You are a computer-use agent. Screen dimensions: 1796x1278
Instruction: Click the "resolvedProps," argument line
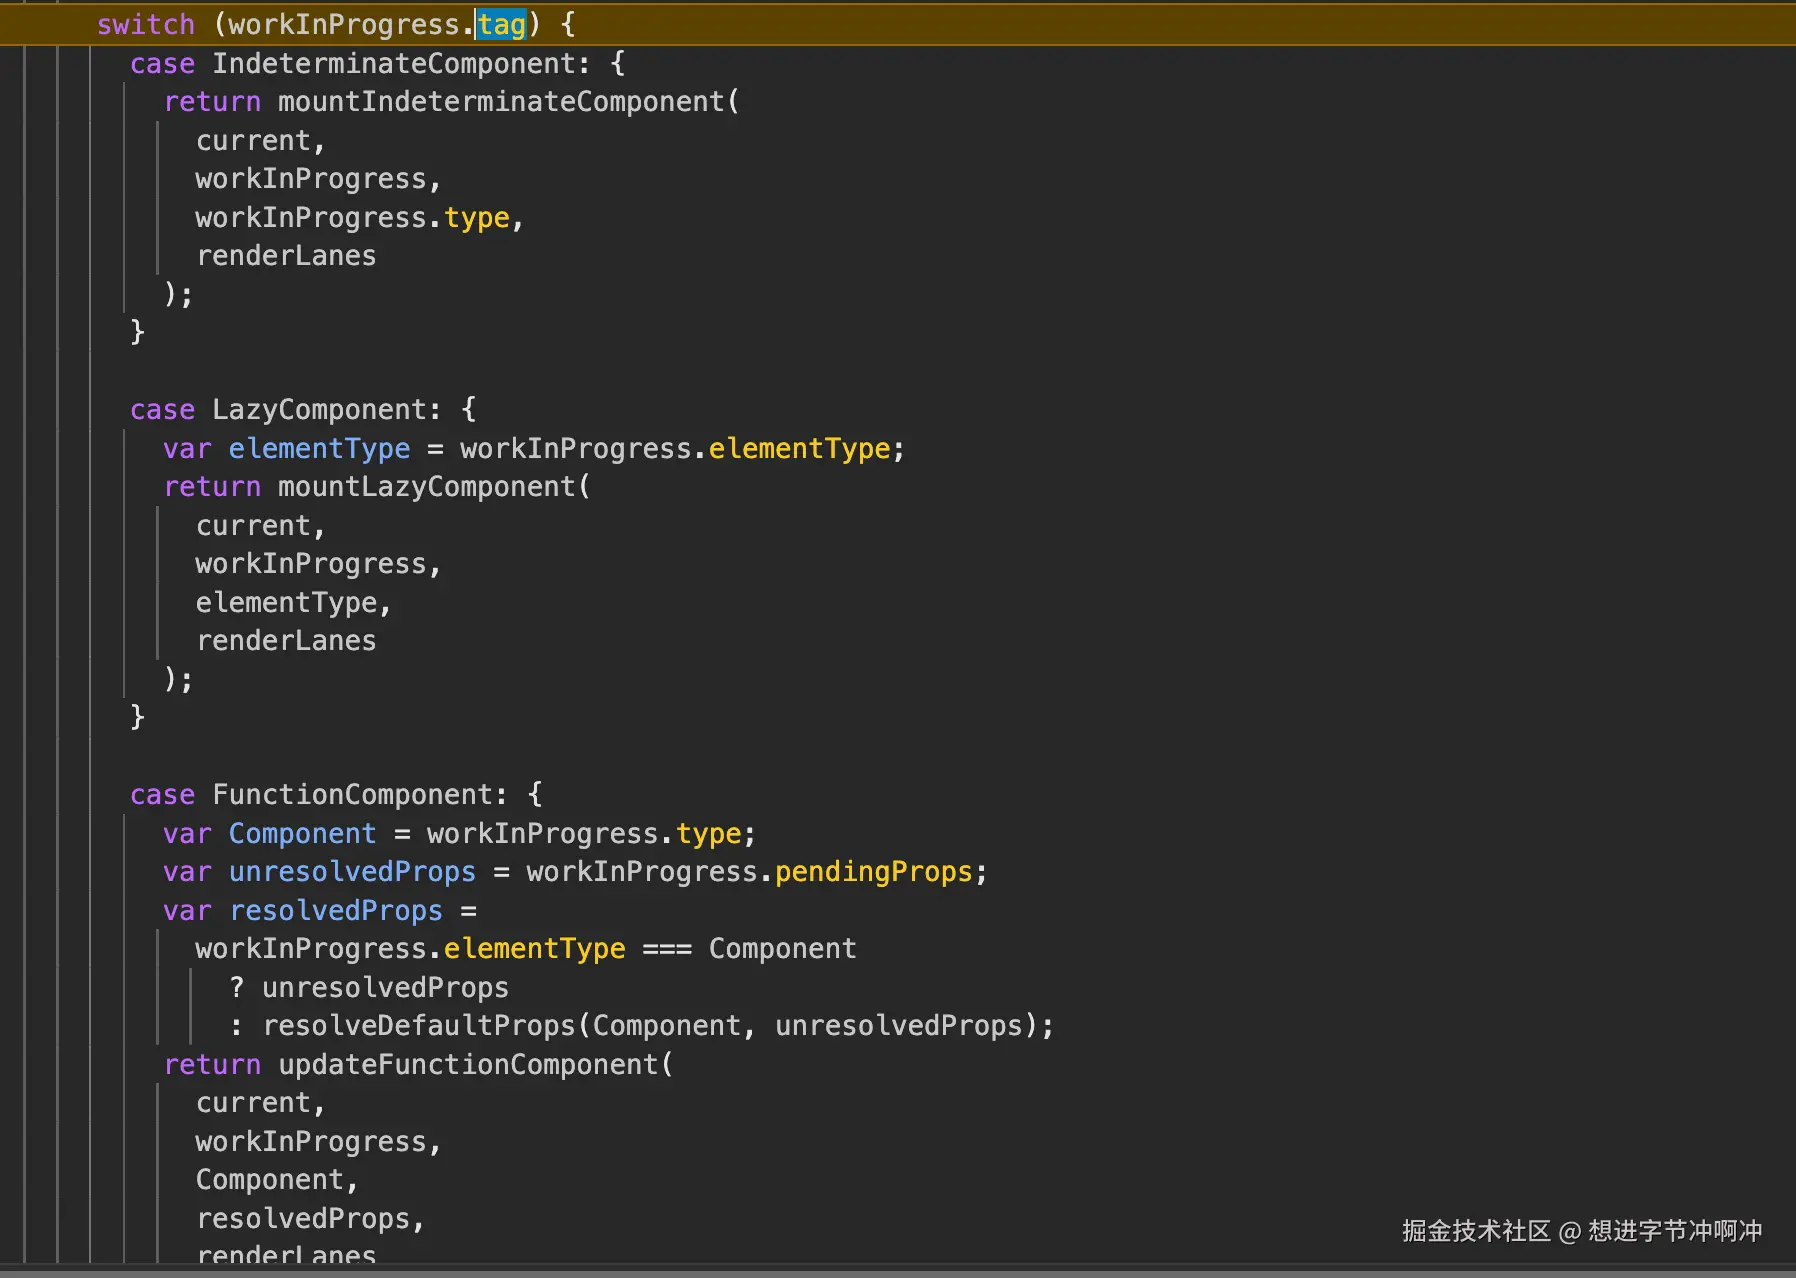coord(310,1218)
